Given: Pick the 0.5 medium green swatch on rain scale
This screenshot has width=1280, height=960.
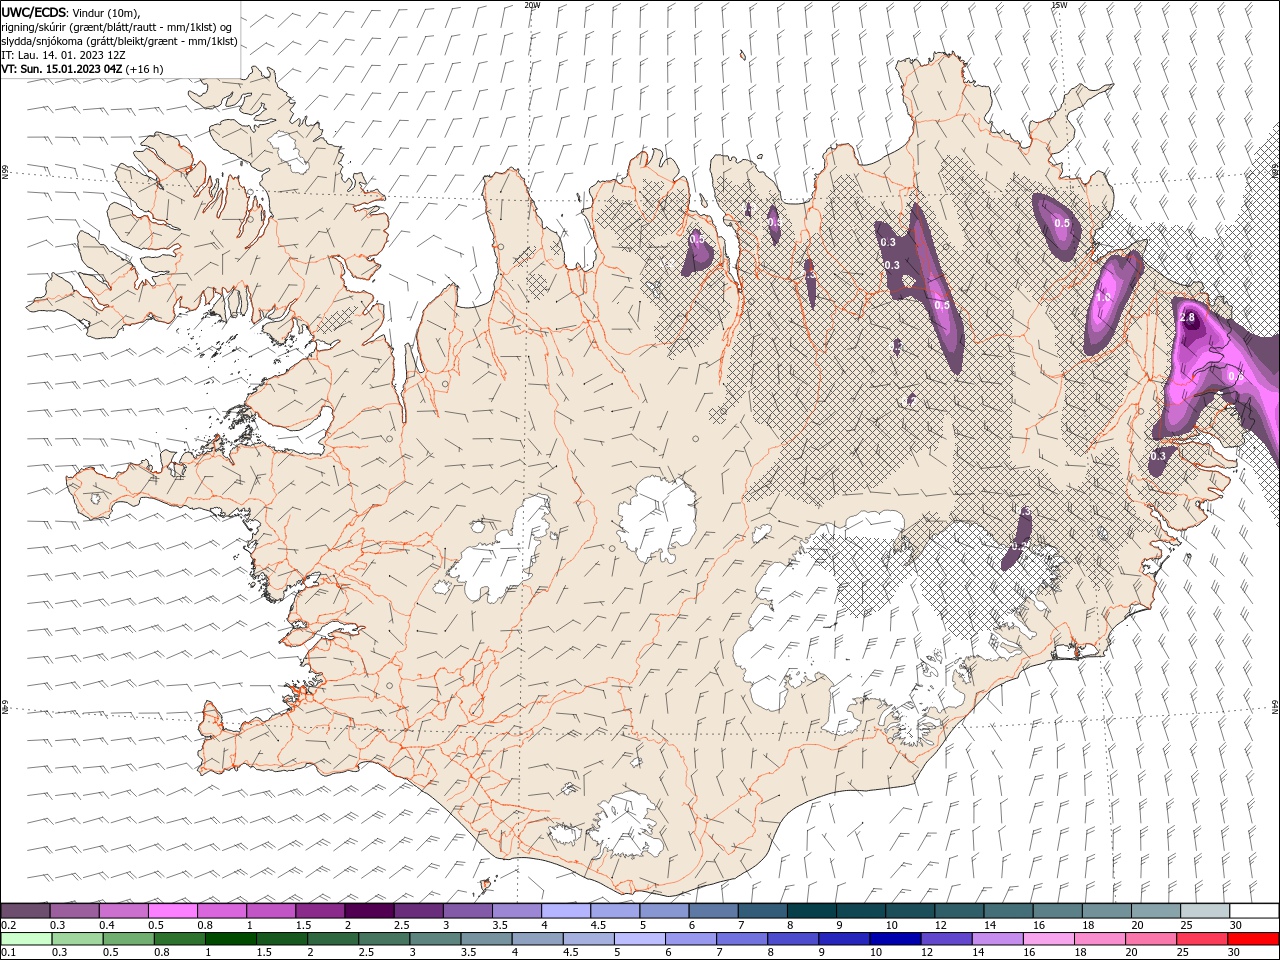Looking at the screenshot, I should click(128, 939).
